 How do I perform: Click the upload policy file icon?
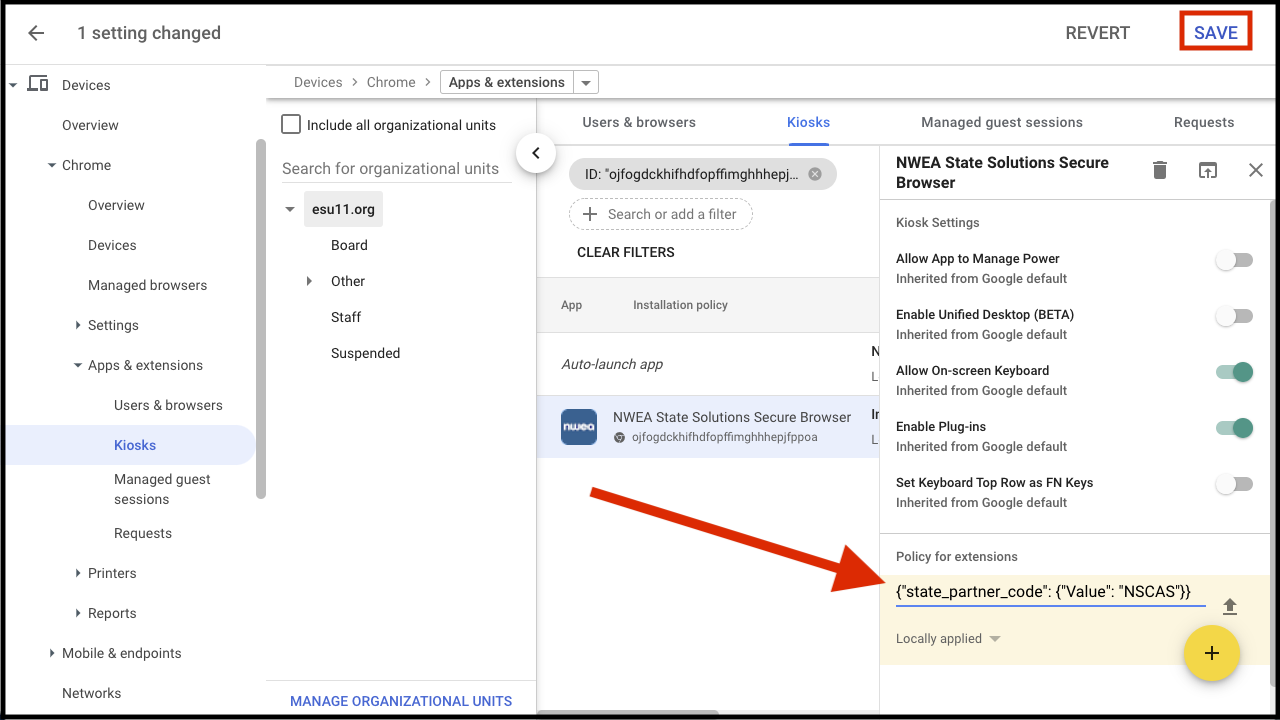pyautogui.click(x=1230, y=606)
